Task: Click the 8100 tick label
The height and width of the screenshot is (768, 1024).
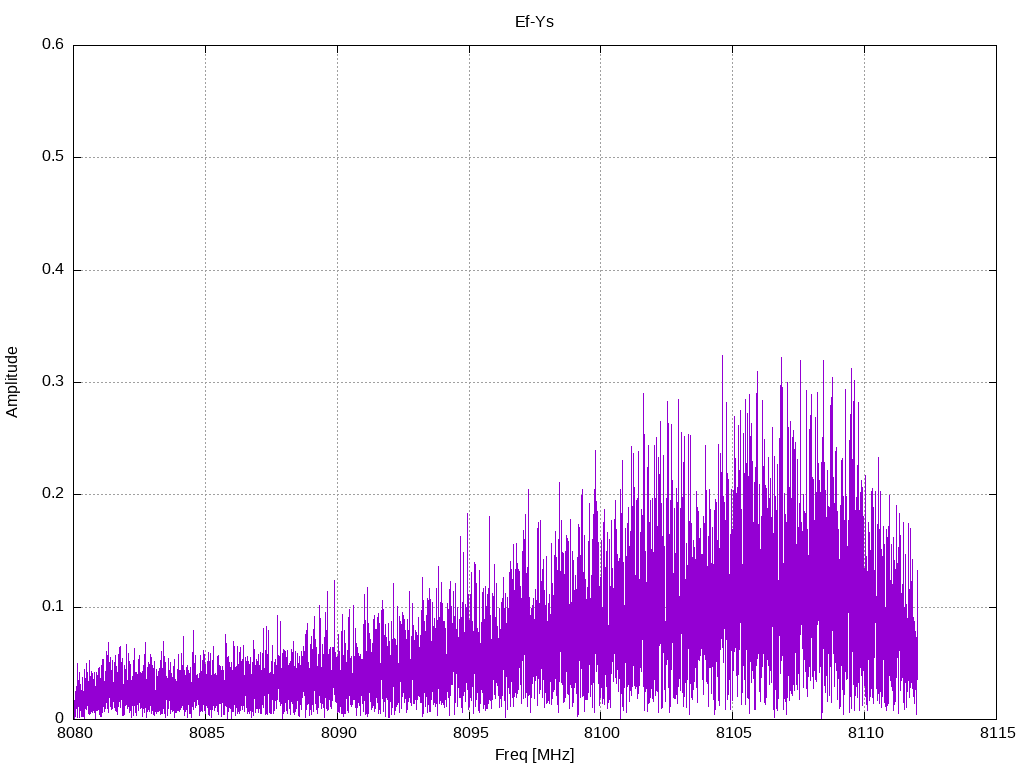Action: point(601,733)
